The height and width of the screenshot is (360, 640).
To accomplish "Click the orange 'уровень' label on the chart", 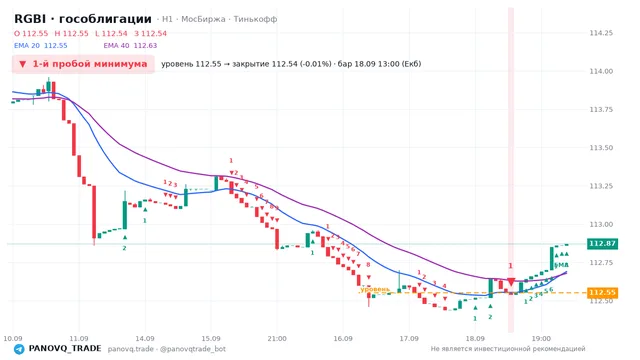I will coord(375,289).
